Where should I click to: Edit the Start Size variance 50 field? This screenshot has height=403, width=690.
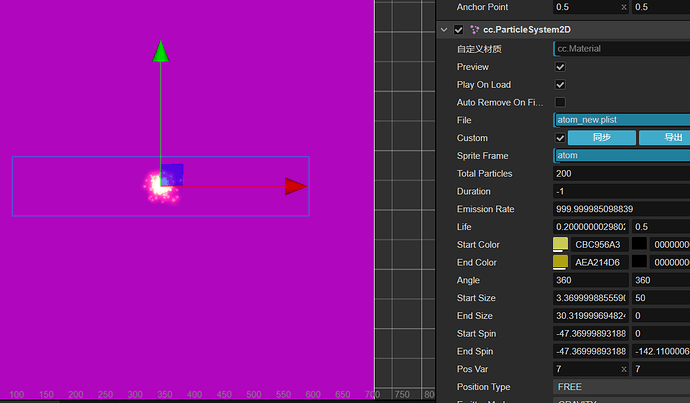[x=661, y=298]
